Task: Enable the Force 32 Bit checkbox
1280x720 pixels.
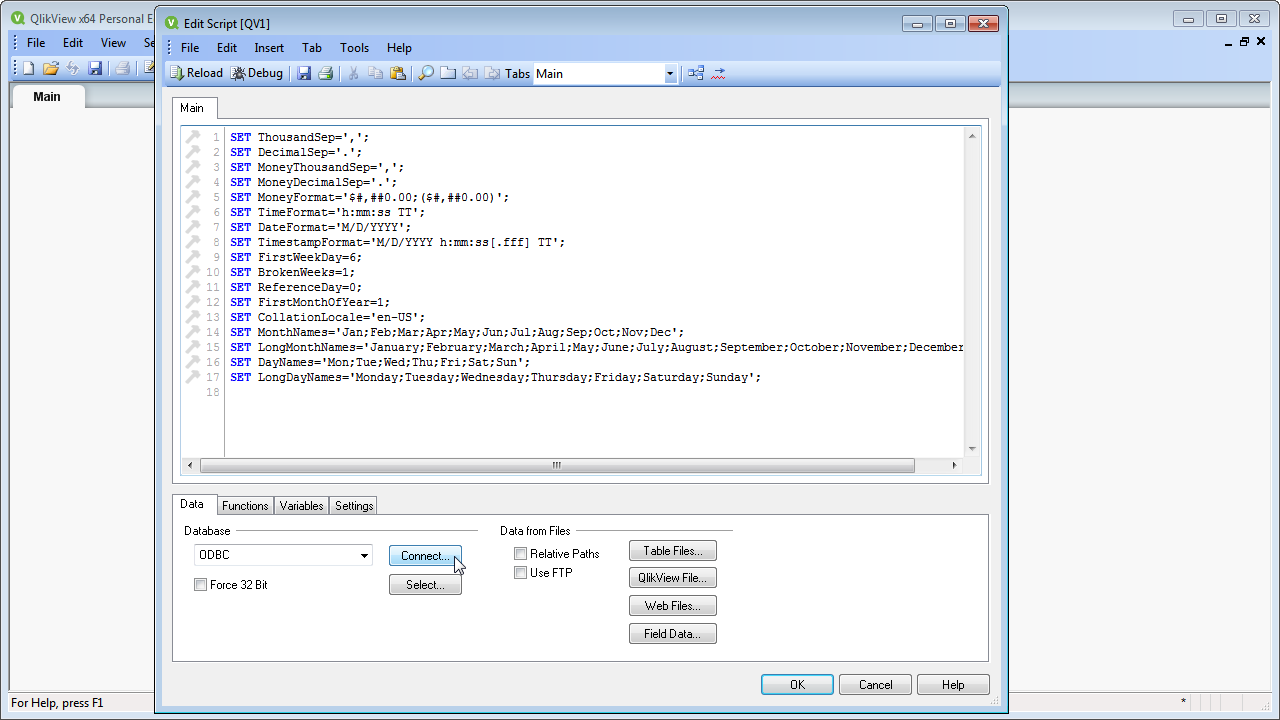Action: 201,585
